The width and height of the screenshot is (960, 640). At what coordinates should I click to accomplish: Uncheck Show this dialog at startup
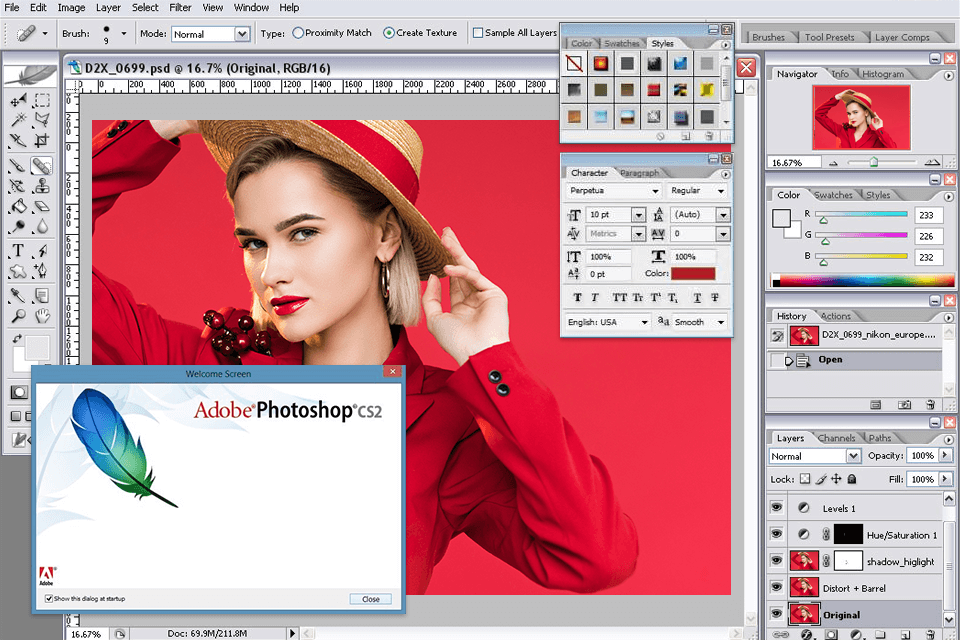pyautogui.click(x=48, y=598)
